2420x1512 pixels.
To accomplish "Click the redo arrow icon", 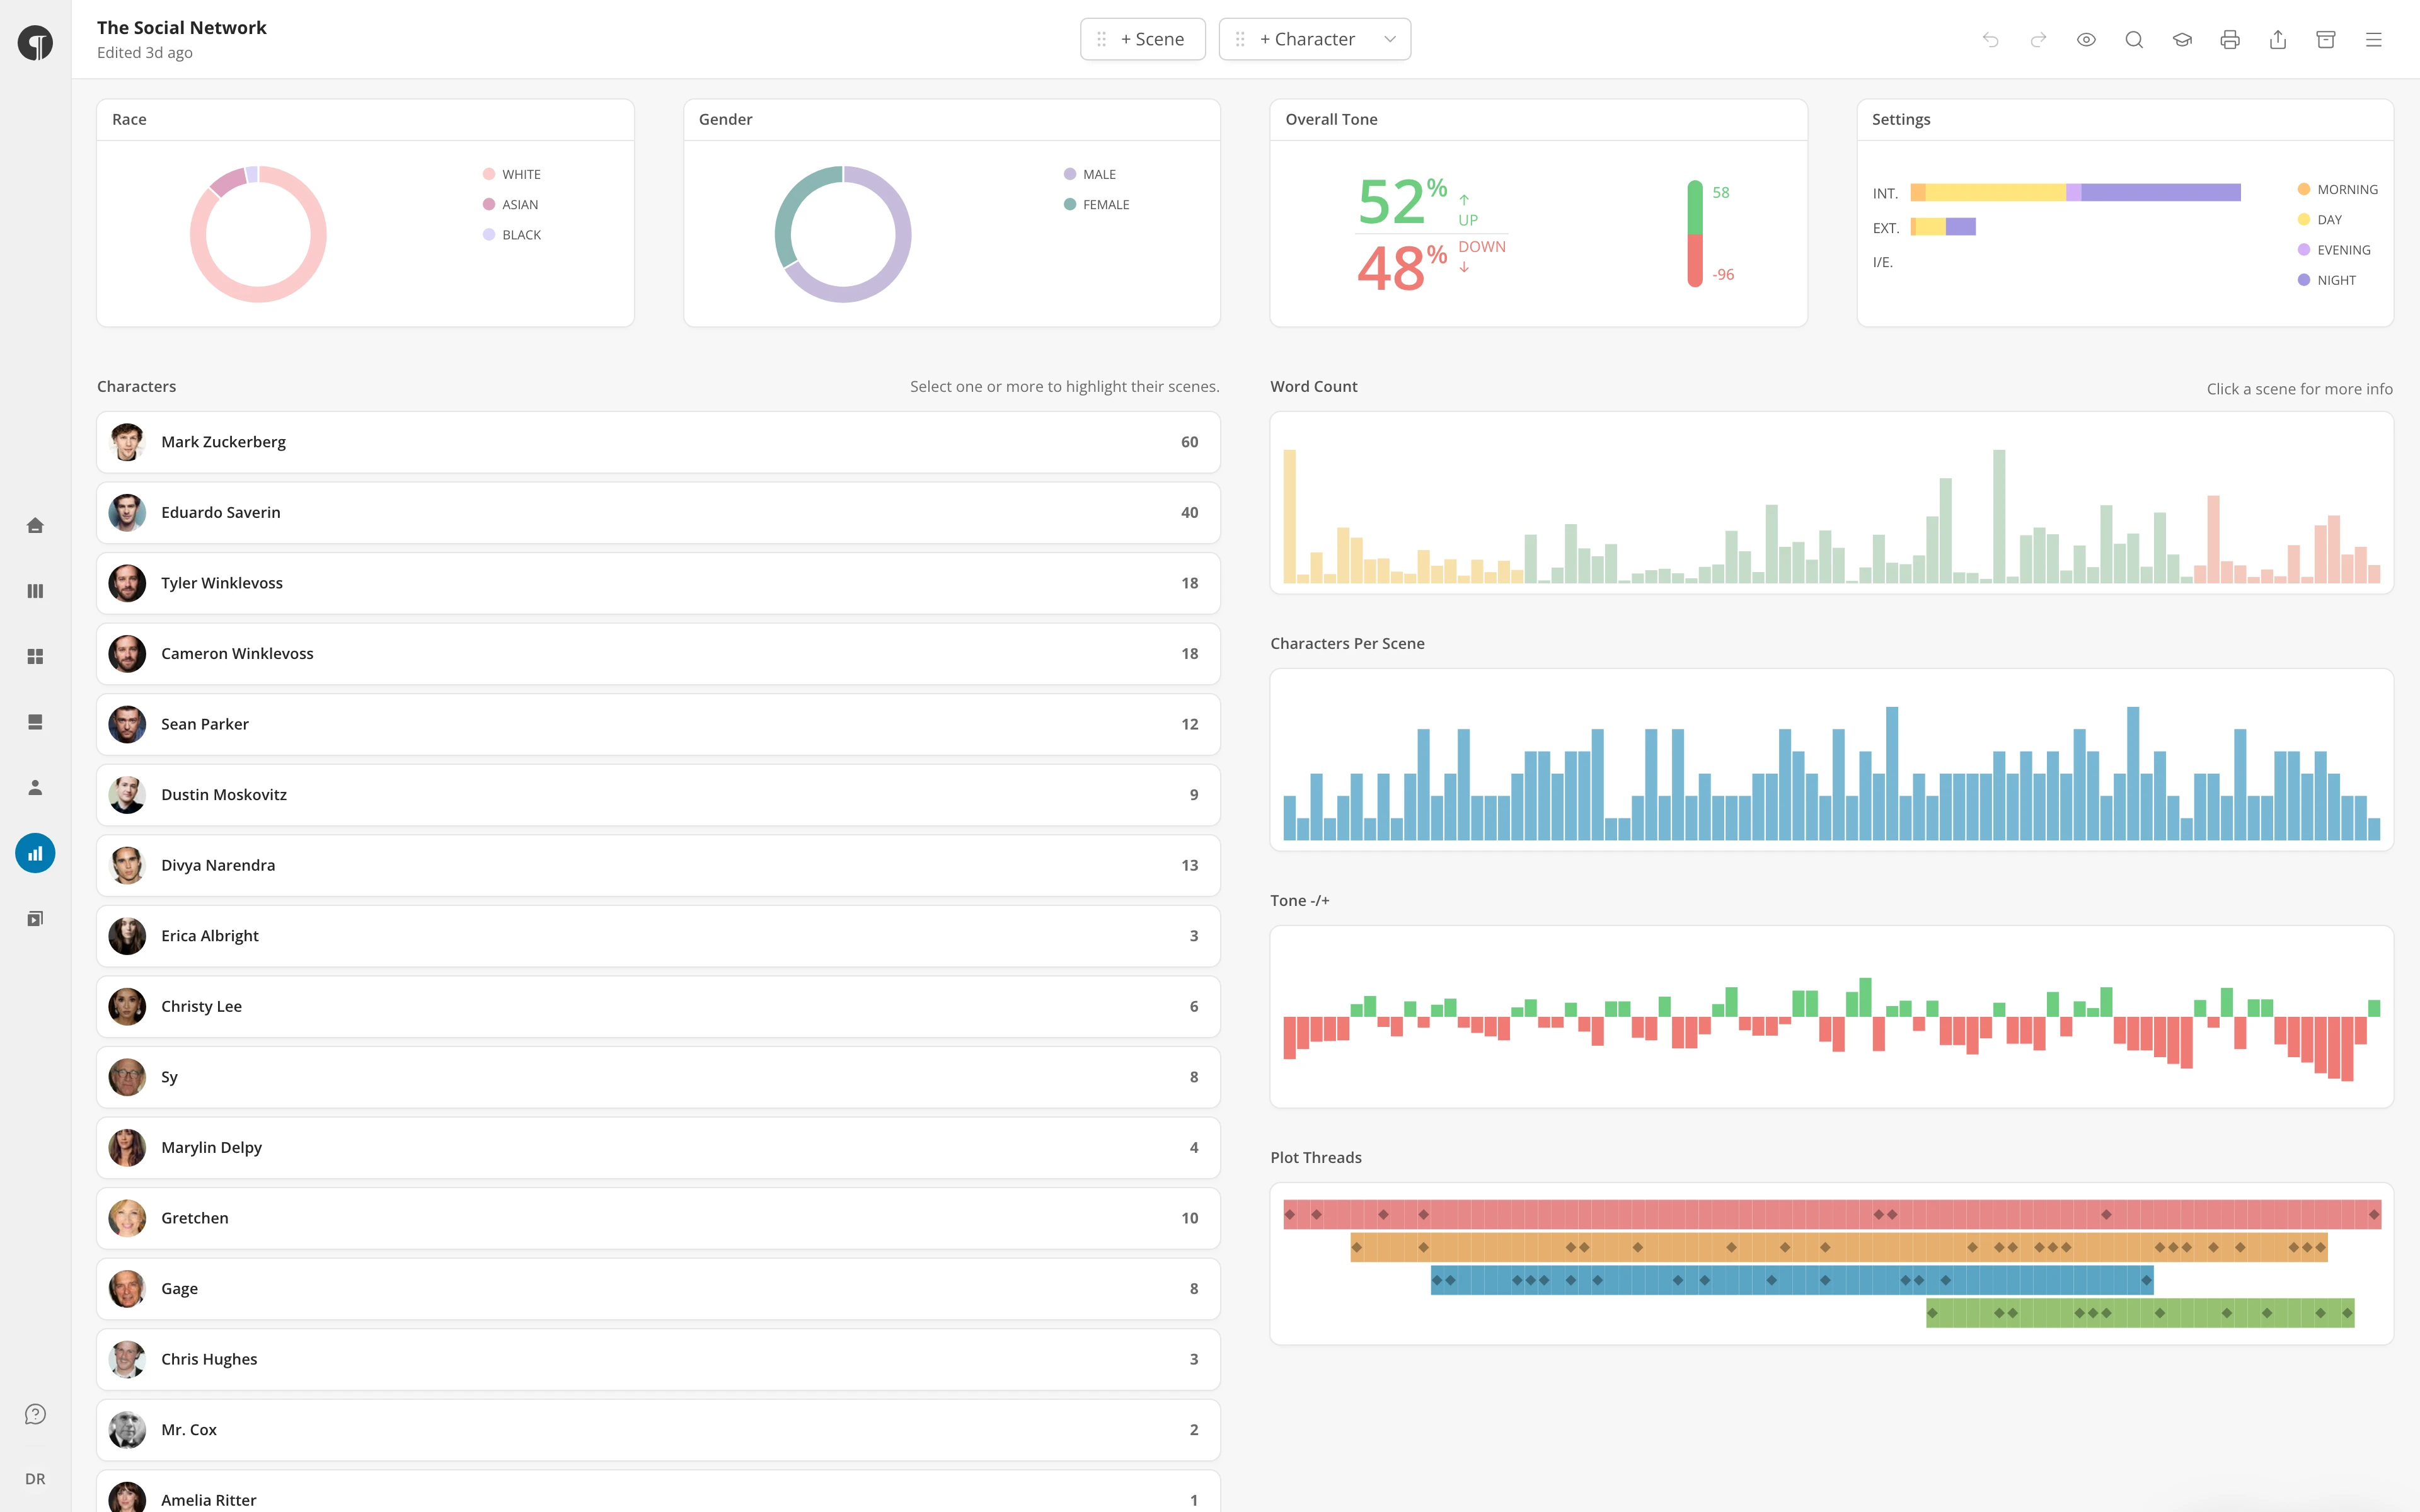I will point(2038,39).
